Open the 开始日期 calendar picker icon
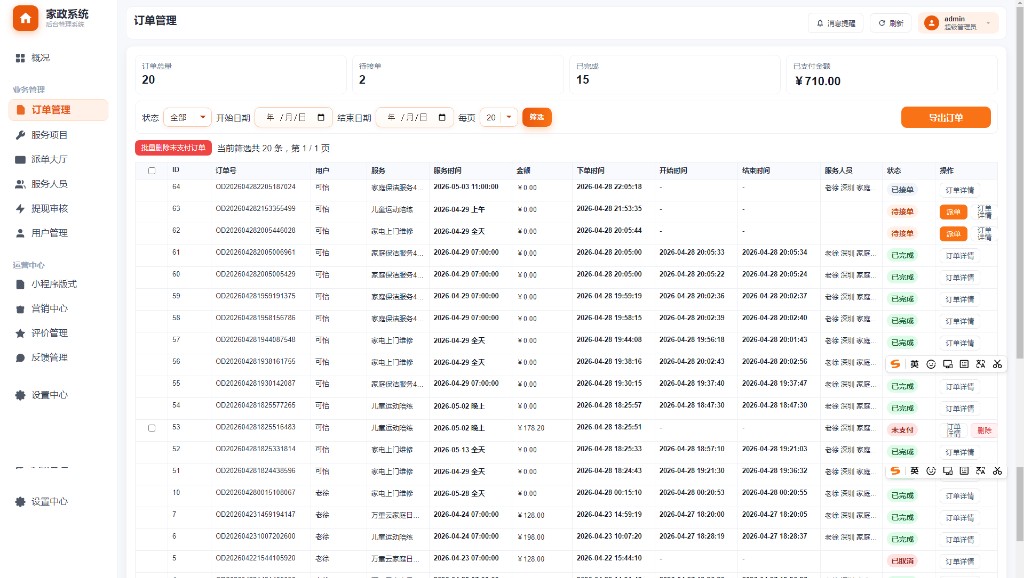This screenshot has width=1024, height=578. point(321,118)
